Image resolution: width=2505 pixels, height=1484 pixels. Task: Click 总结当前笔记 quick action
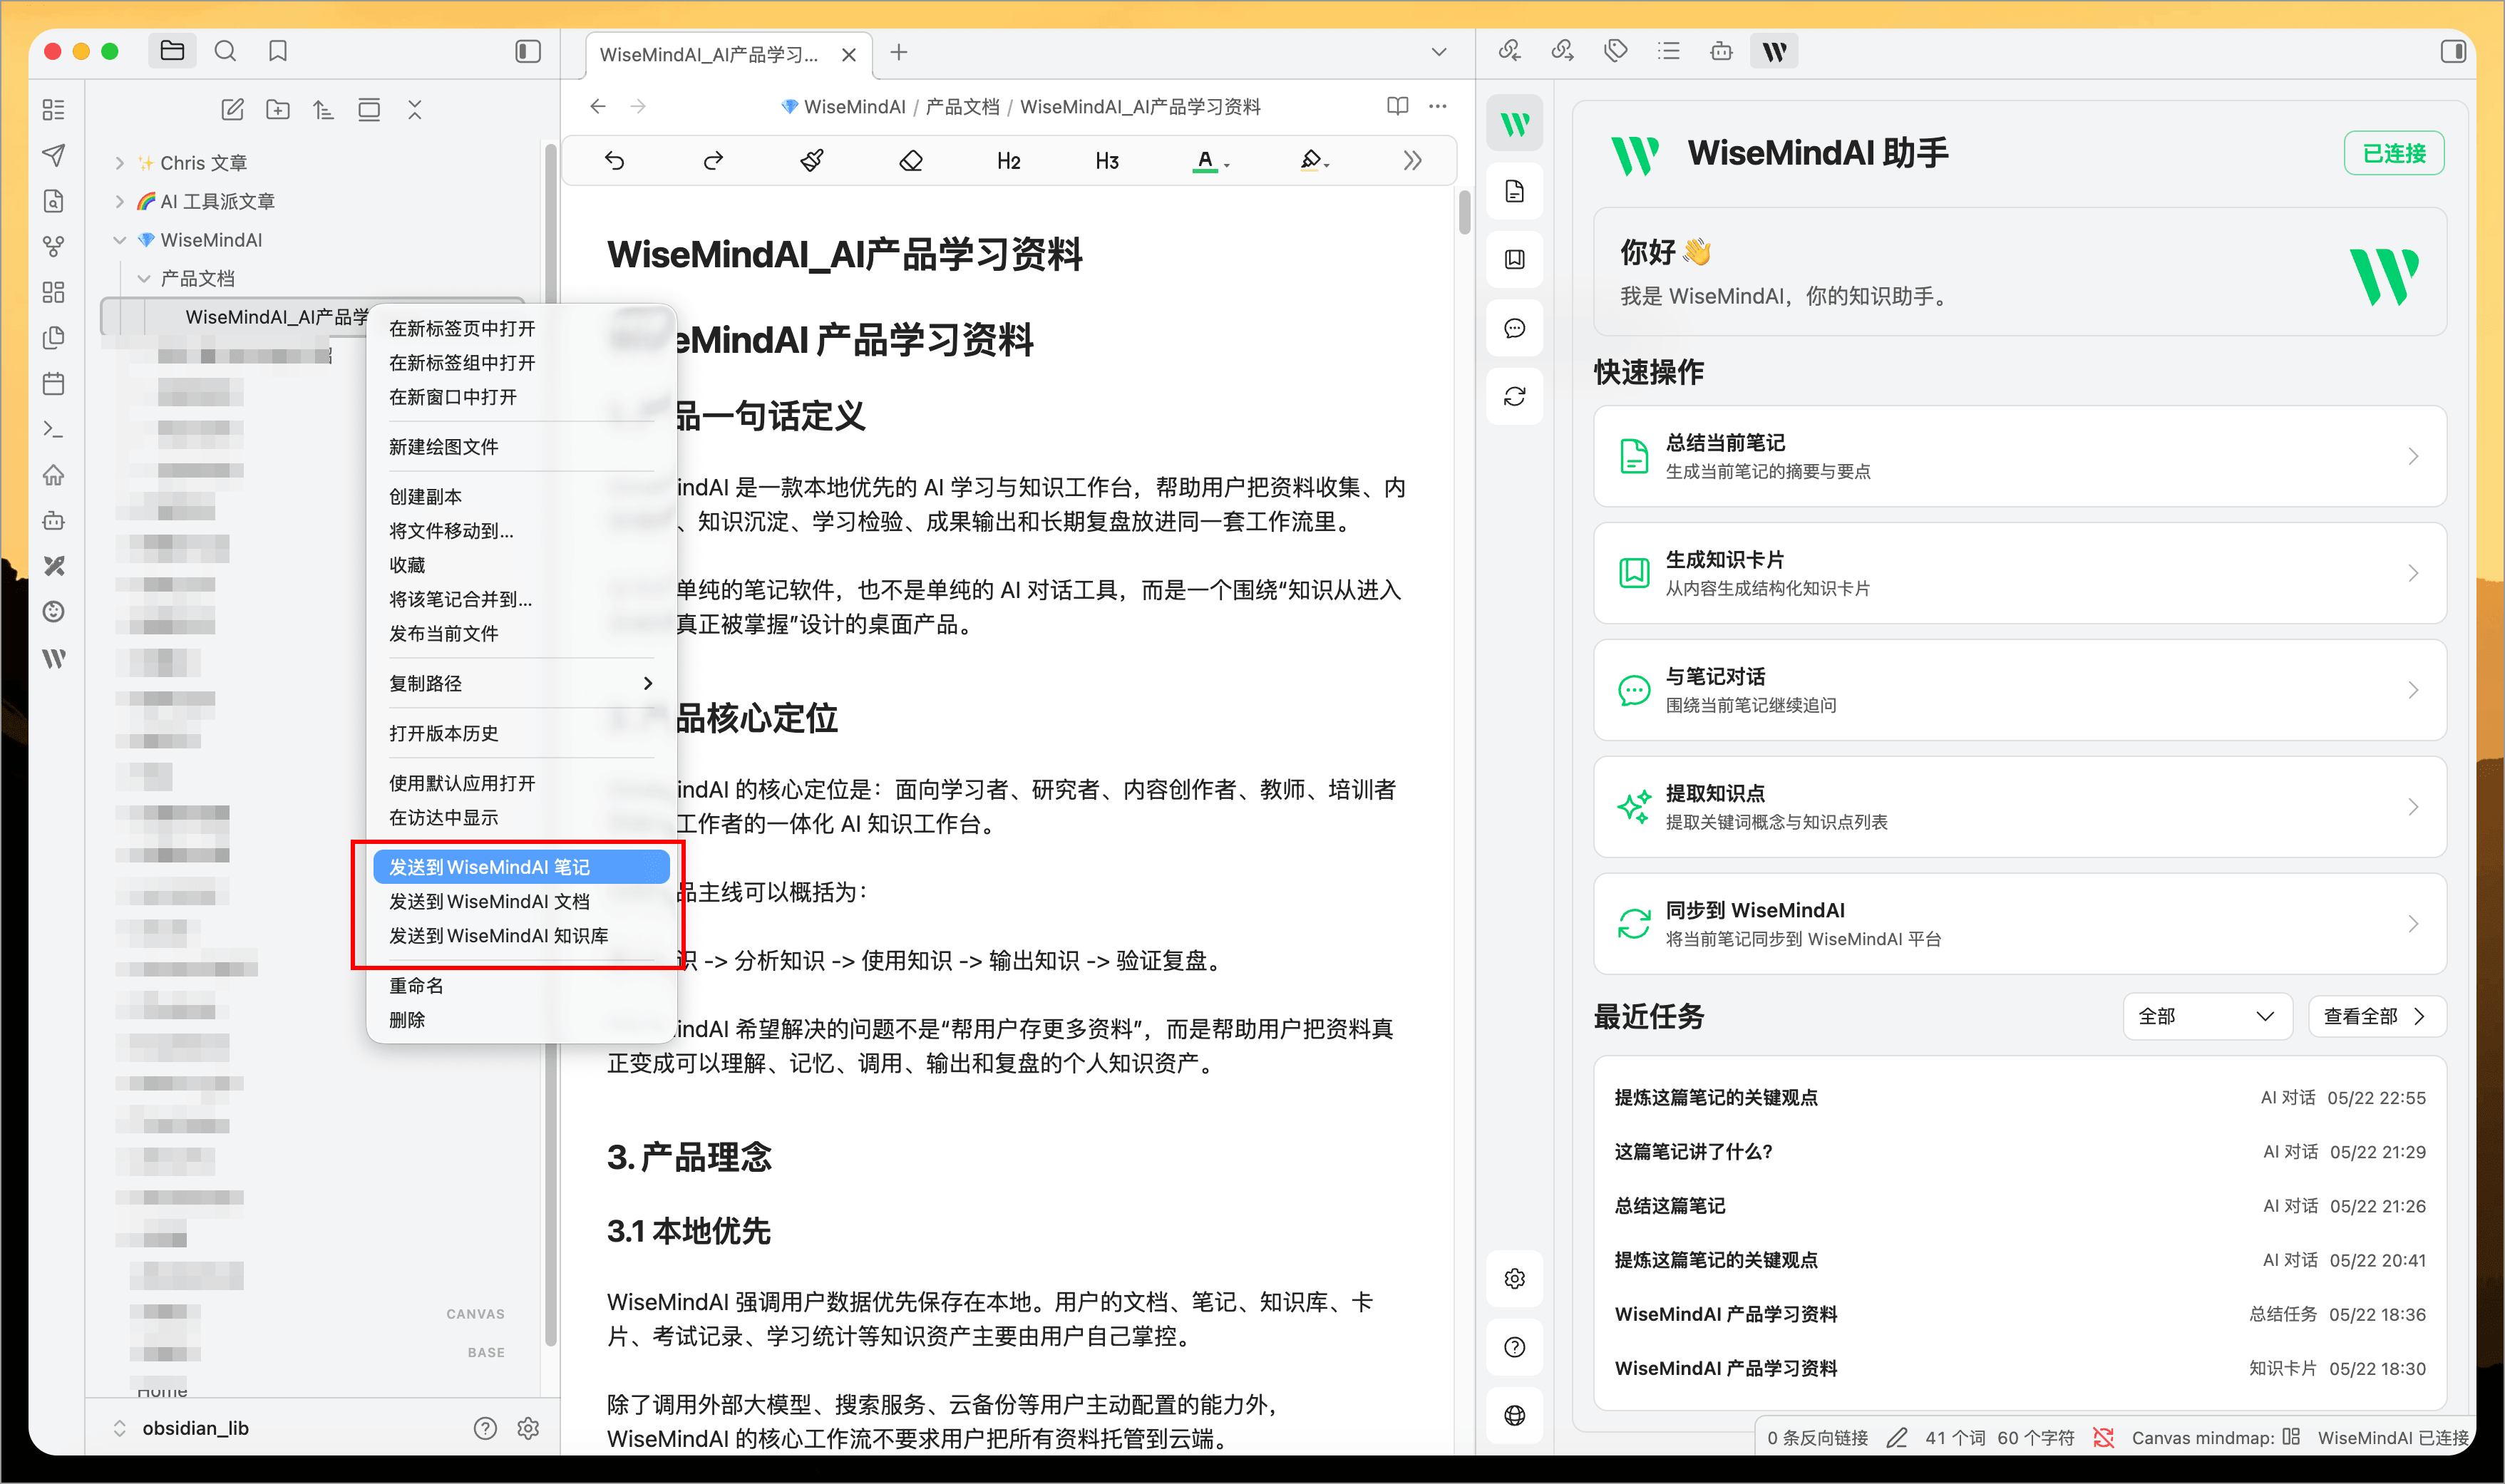2019,456
